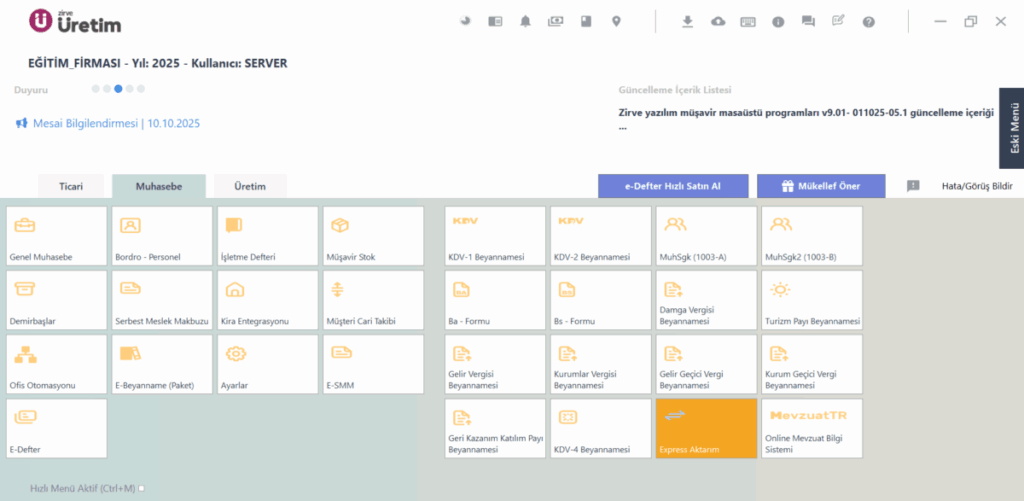Click the download arrow icon
The width and height of the screenshot is (1024, 501).
(687, 22)
